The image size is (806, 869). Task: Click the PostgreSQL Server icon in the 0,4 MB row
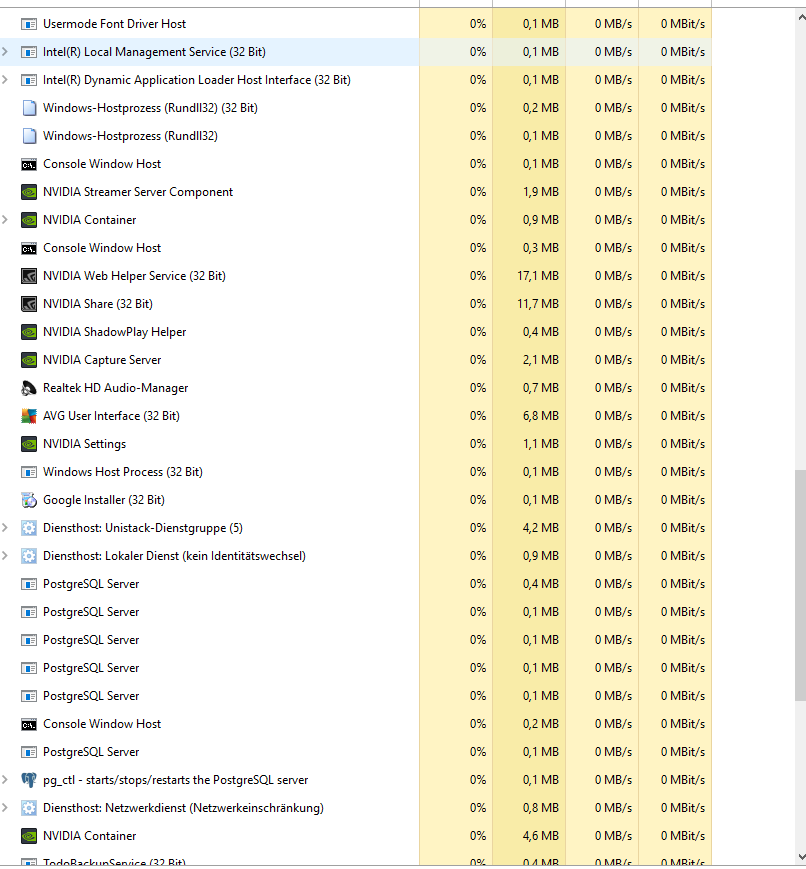(29, 584)
